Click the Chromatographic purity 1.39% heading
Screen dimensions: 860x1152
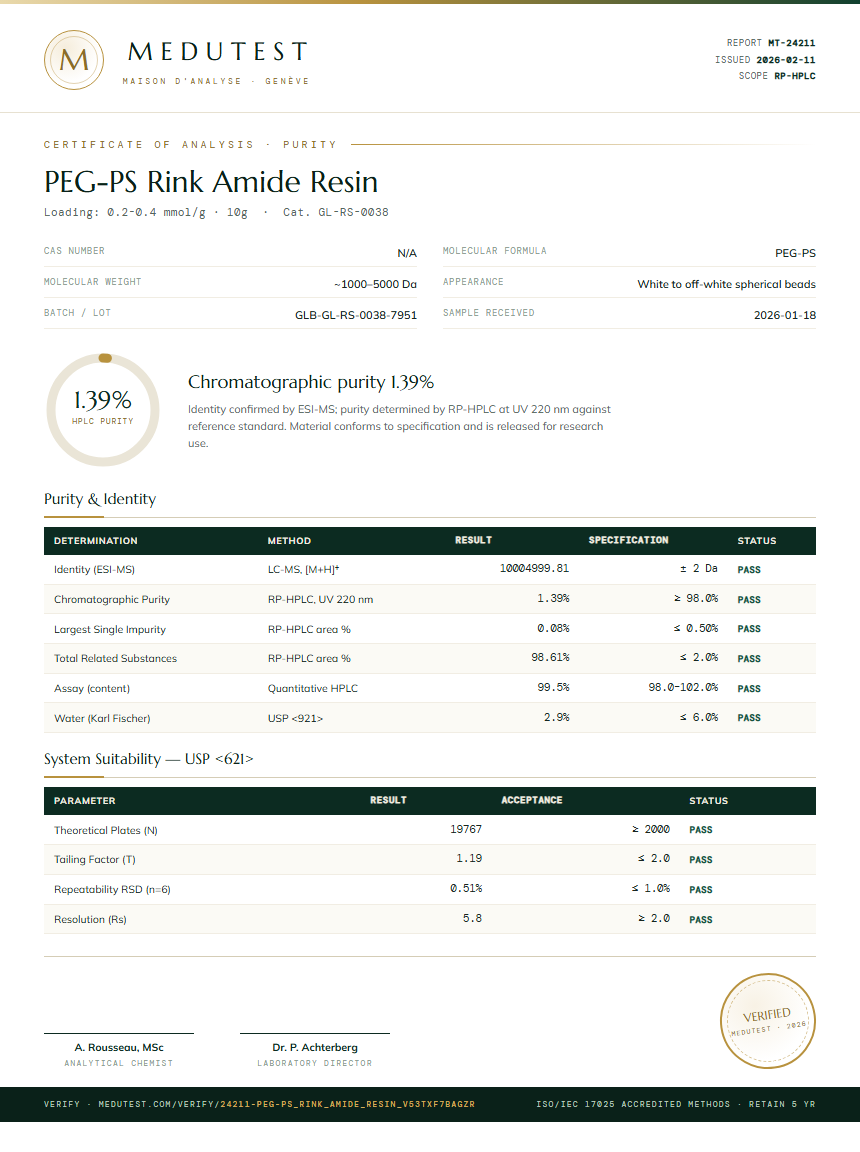coord(311,382)
